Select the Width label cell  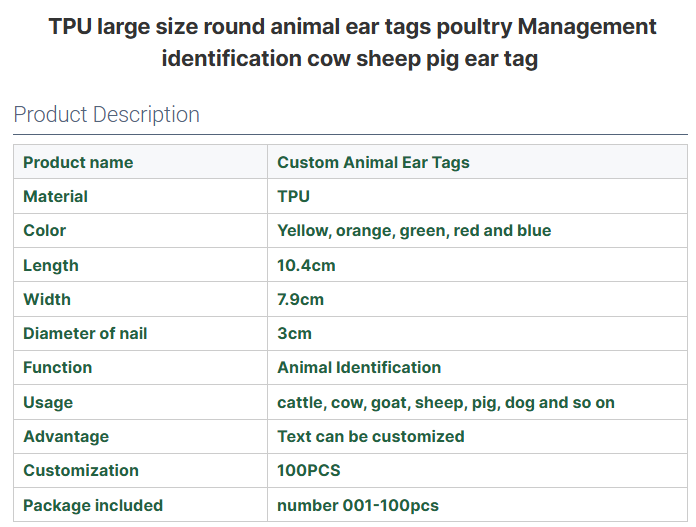[x=47, y=299]
